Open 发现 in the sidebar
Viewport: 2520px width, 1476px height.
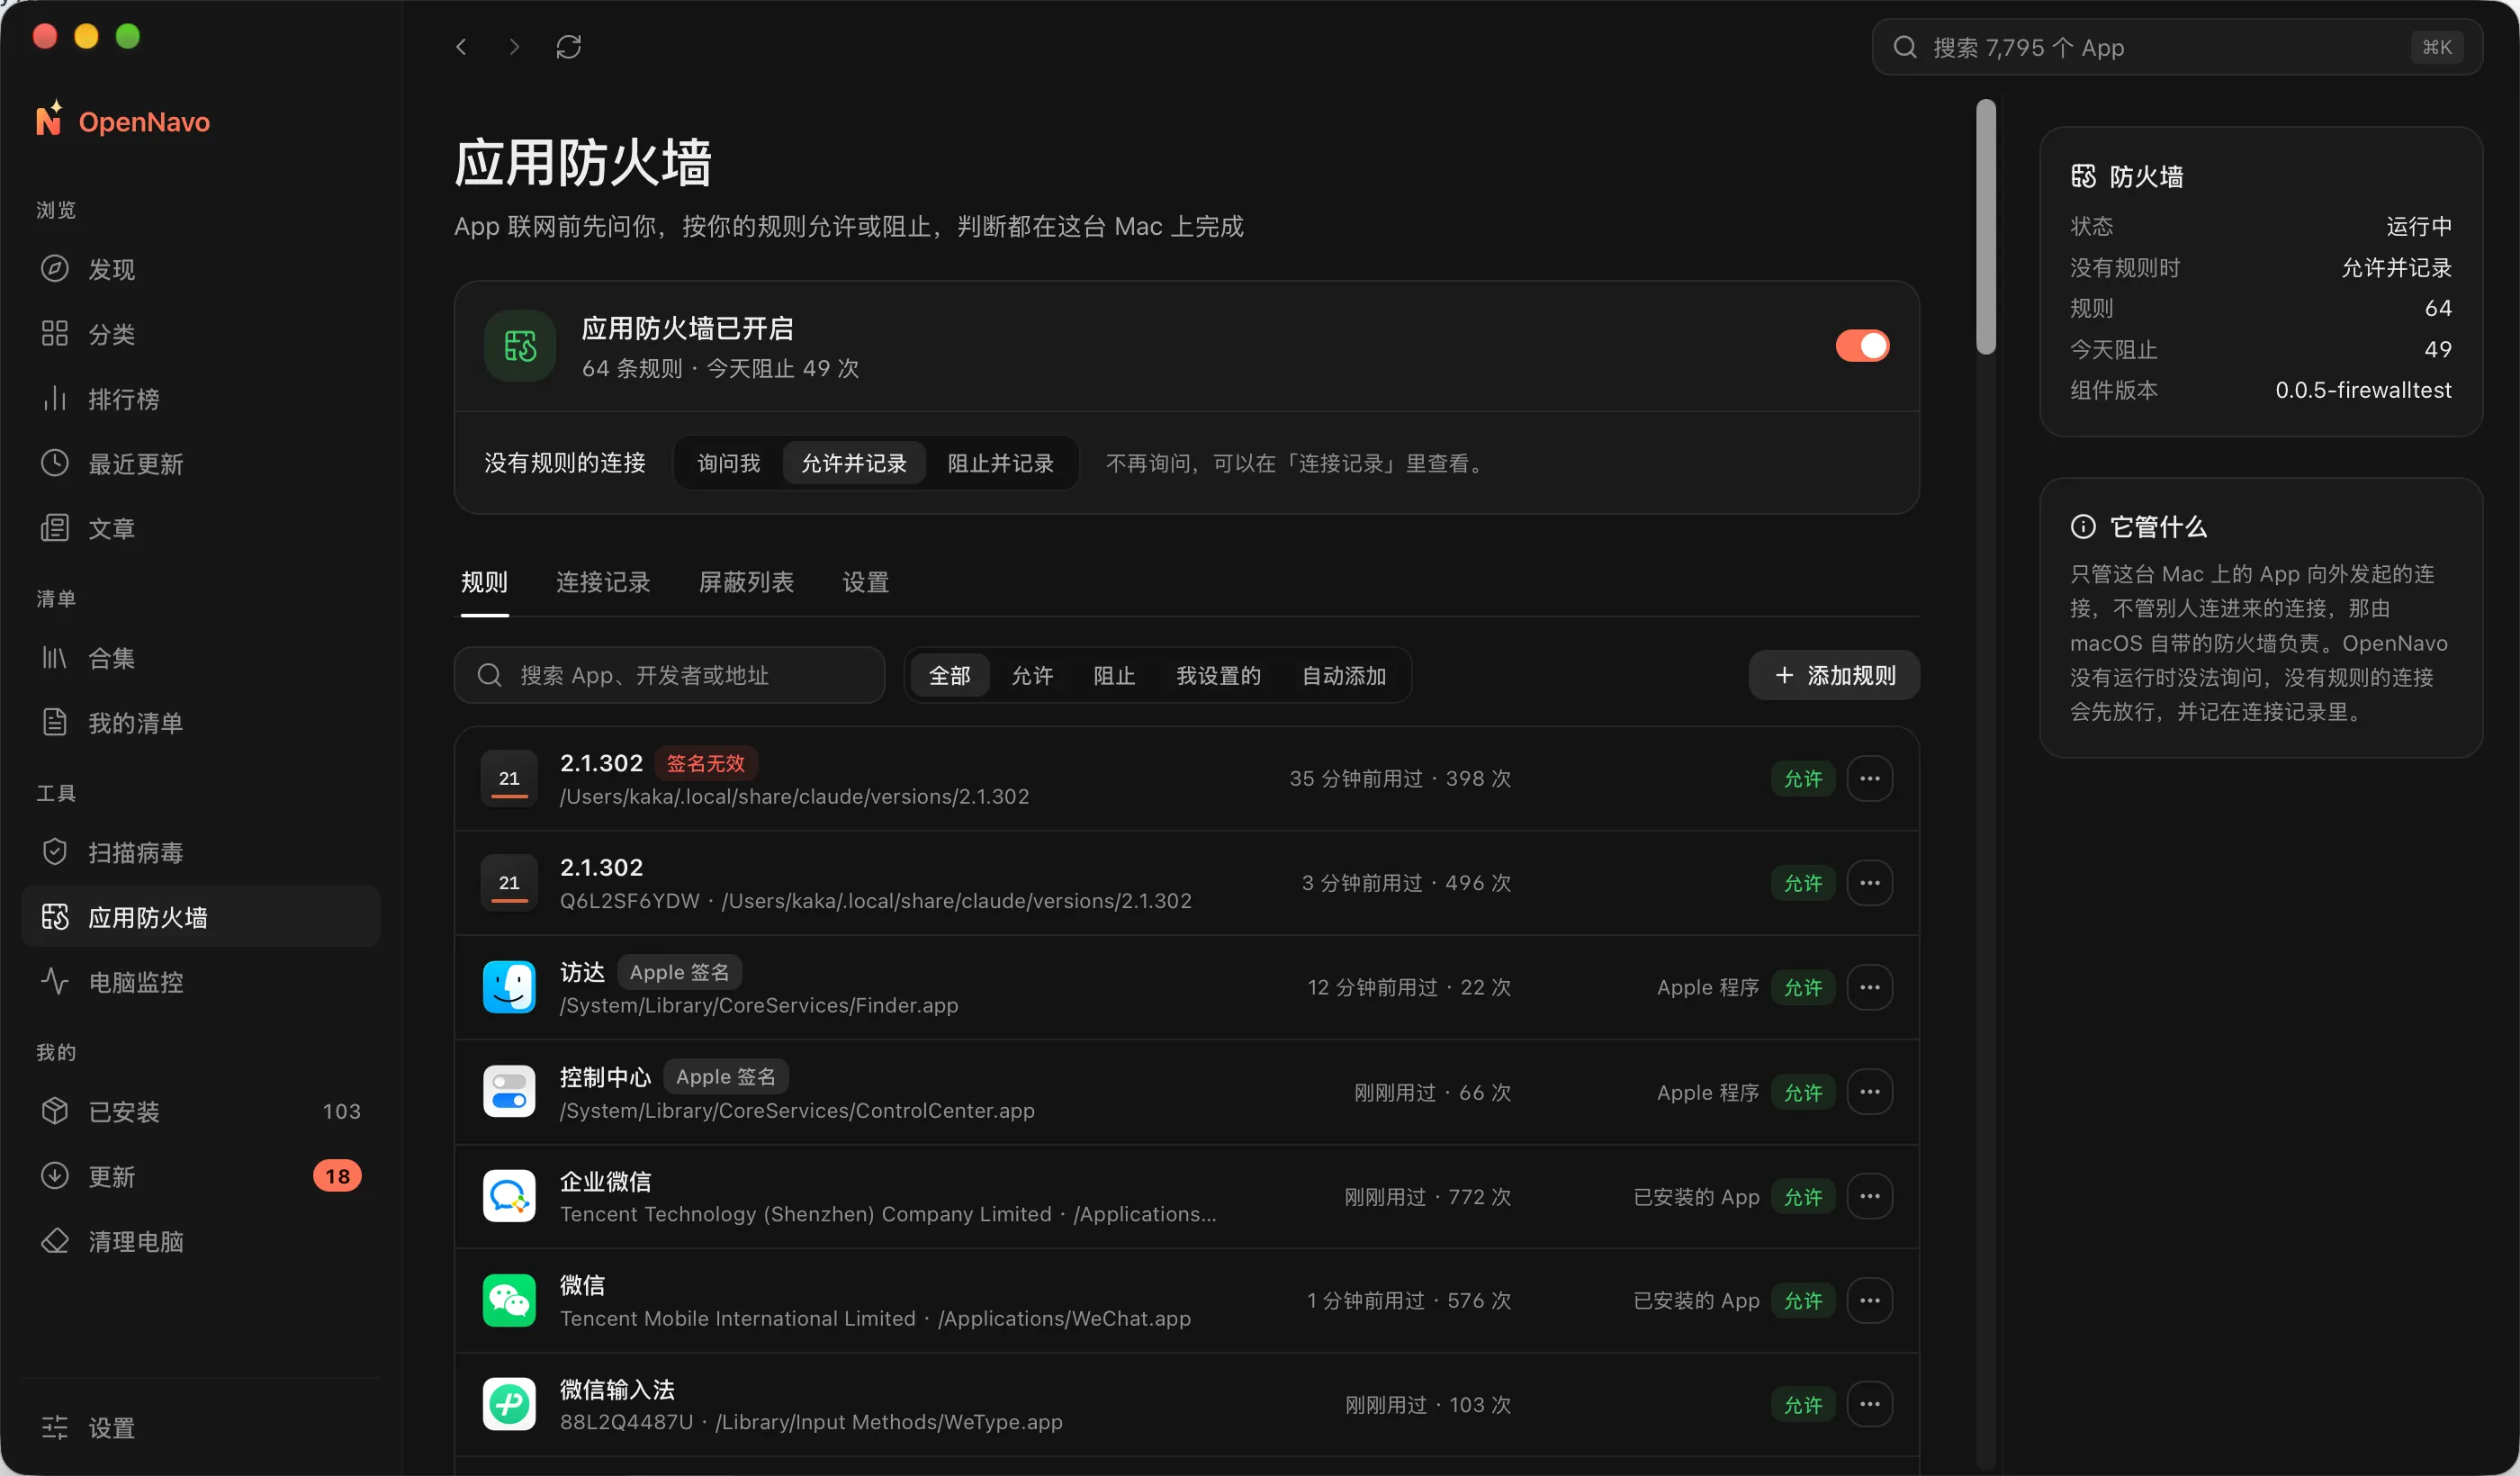[x=200, y=269]
